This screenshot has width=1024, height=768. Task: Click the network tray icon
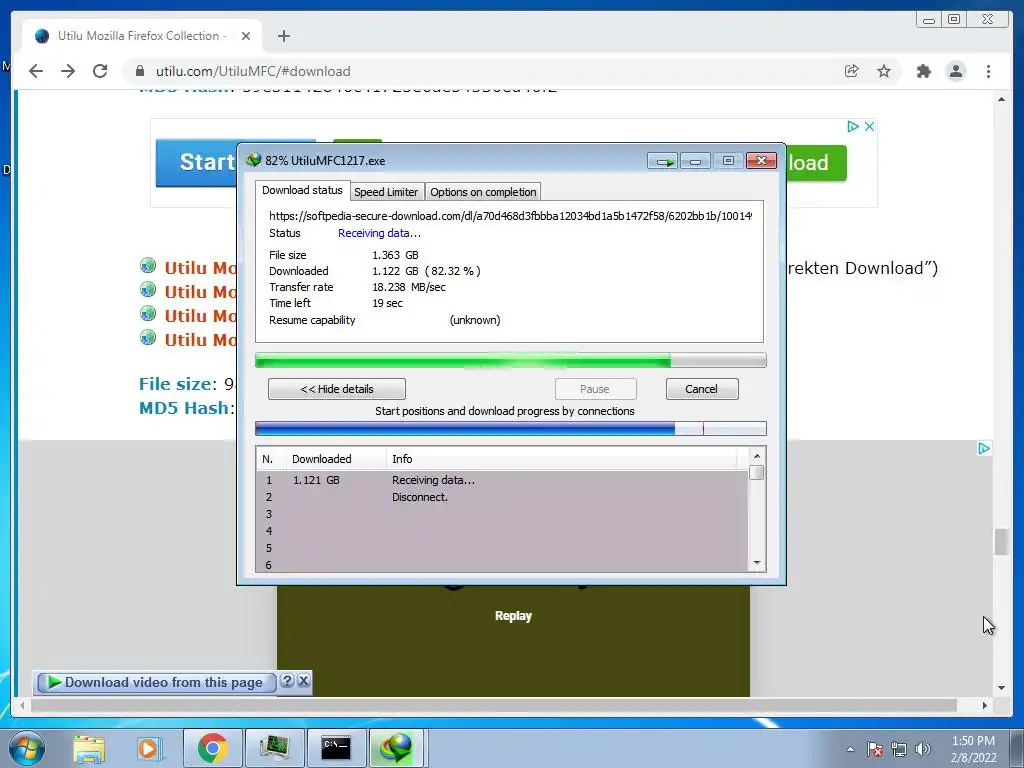(899, 749)
